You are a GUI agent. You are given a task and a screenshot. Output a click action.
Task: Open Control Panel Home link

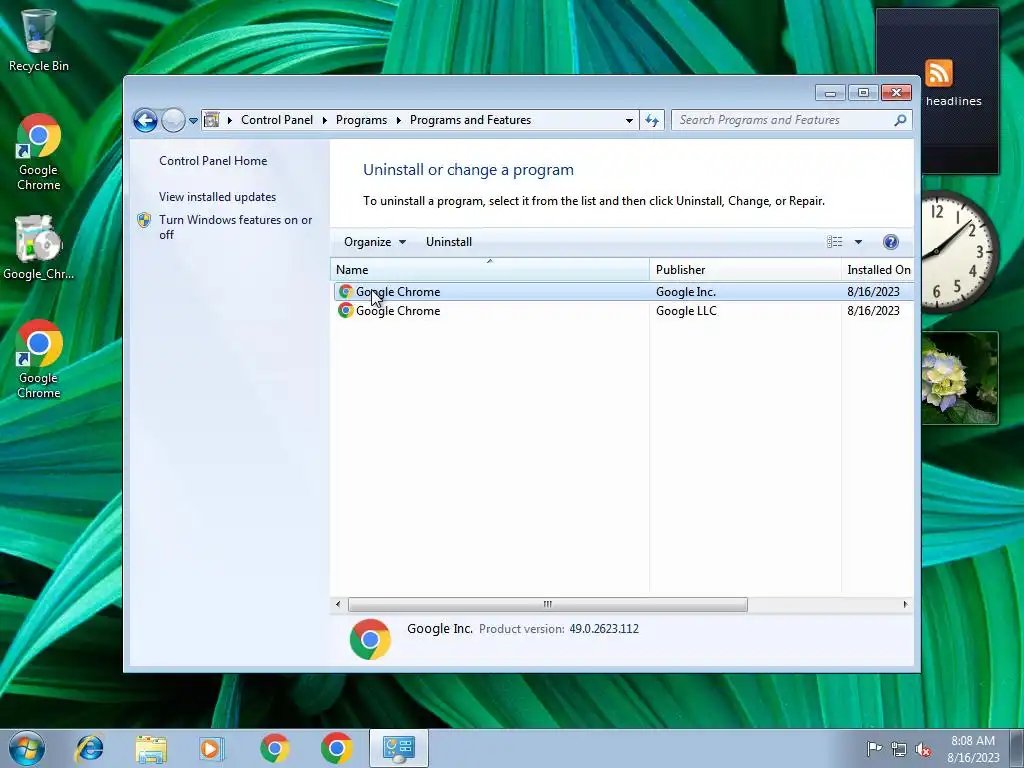click(x=213, y=161)
